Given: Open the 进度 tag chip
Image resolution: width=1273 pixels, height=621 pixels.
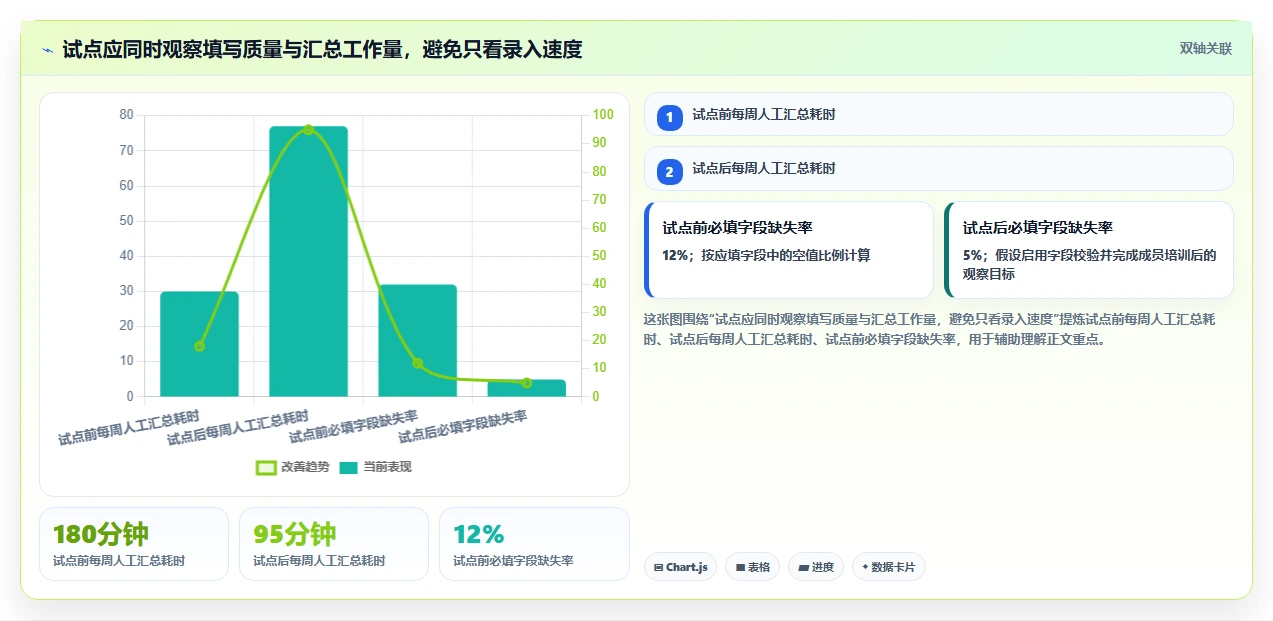Looking at the screenshot, I should 816,567.
